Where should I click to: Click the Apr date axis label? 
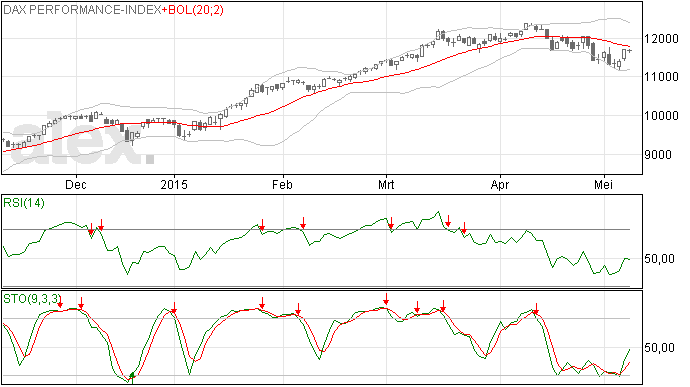tap(500, 184)
